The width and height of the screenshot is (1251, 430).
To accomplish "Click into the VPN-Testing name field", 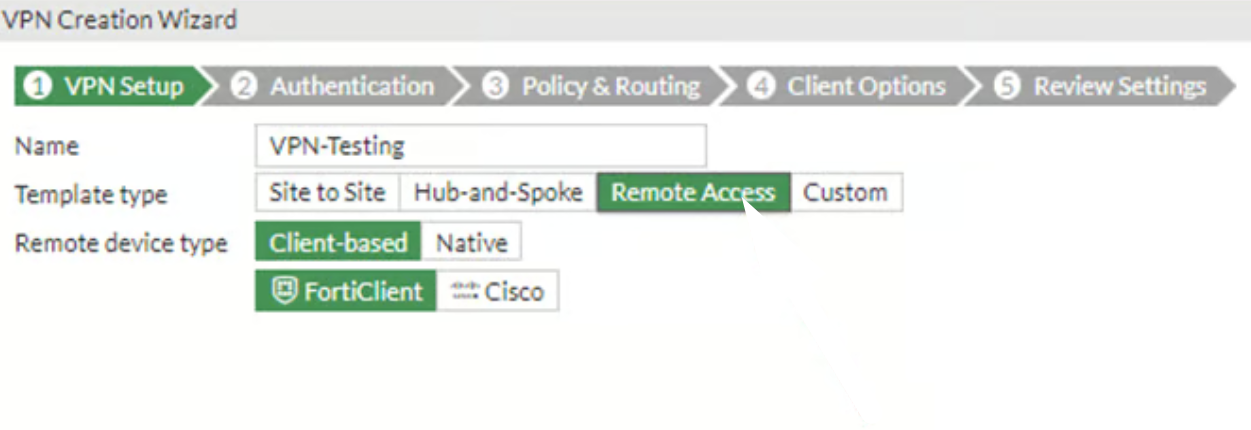I will tap(480, 146).
